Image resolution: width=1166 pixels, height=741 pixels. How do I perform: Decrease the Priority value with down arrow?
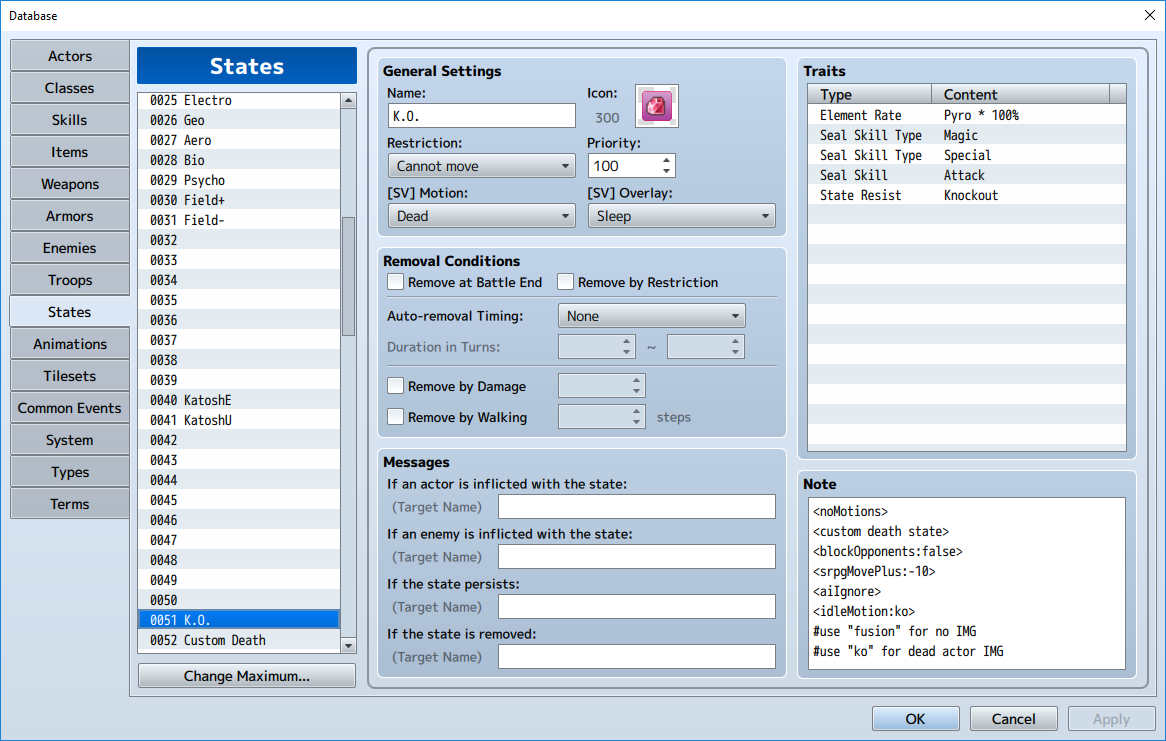click(666, 171)
